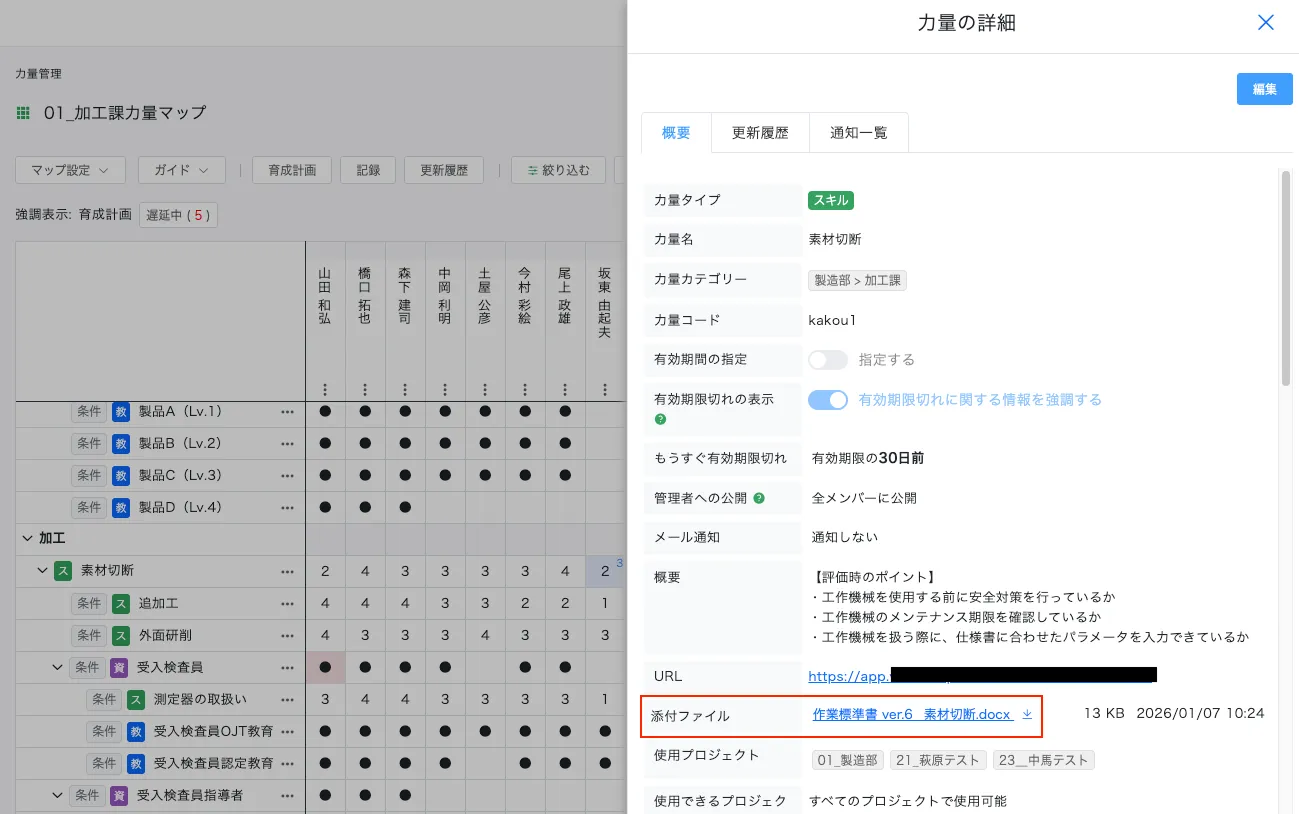
Task: Click the detail panel vertical scrollbar
Action: 1285,280
